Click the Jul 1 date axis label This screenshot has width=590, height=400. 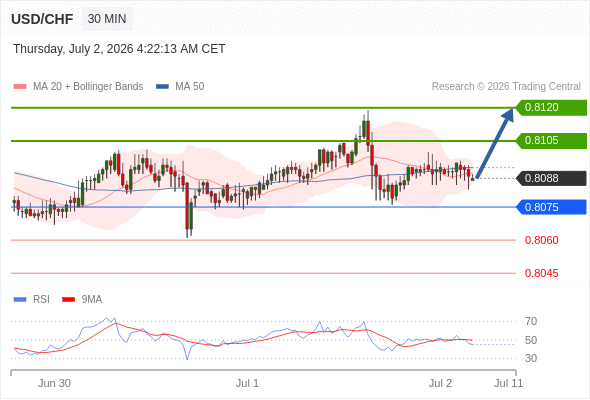[247, 383]
